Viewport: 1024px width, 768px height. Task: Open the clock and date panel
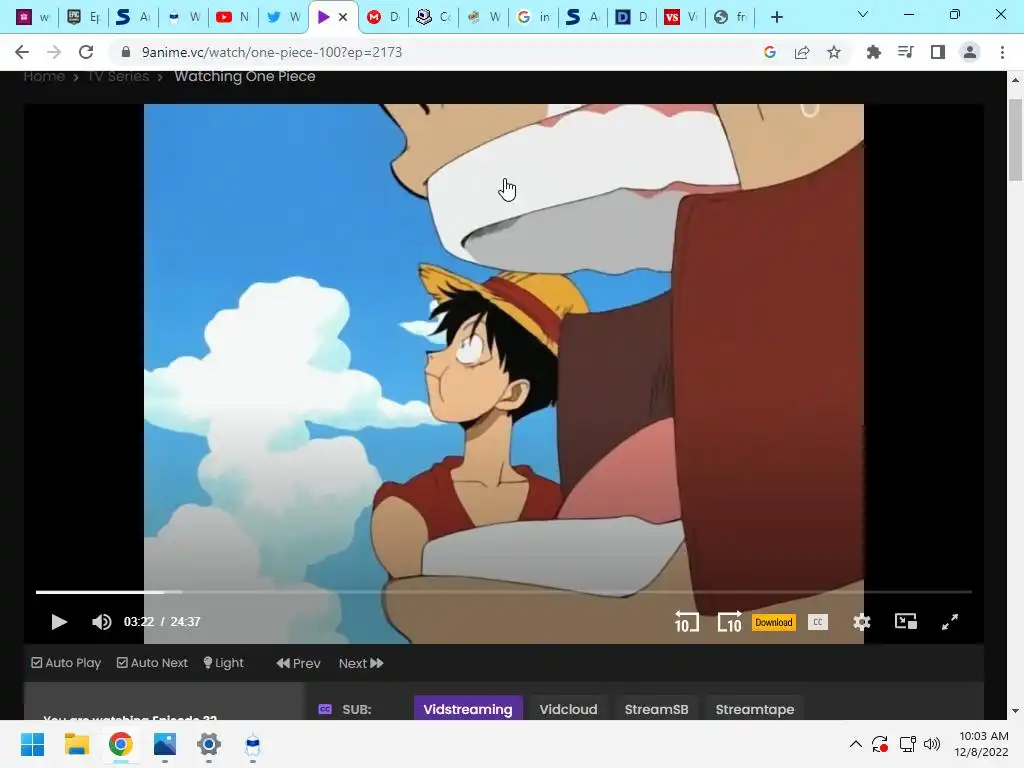983,744
